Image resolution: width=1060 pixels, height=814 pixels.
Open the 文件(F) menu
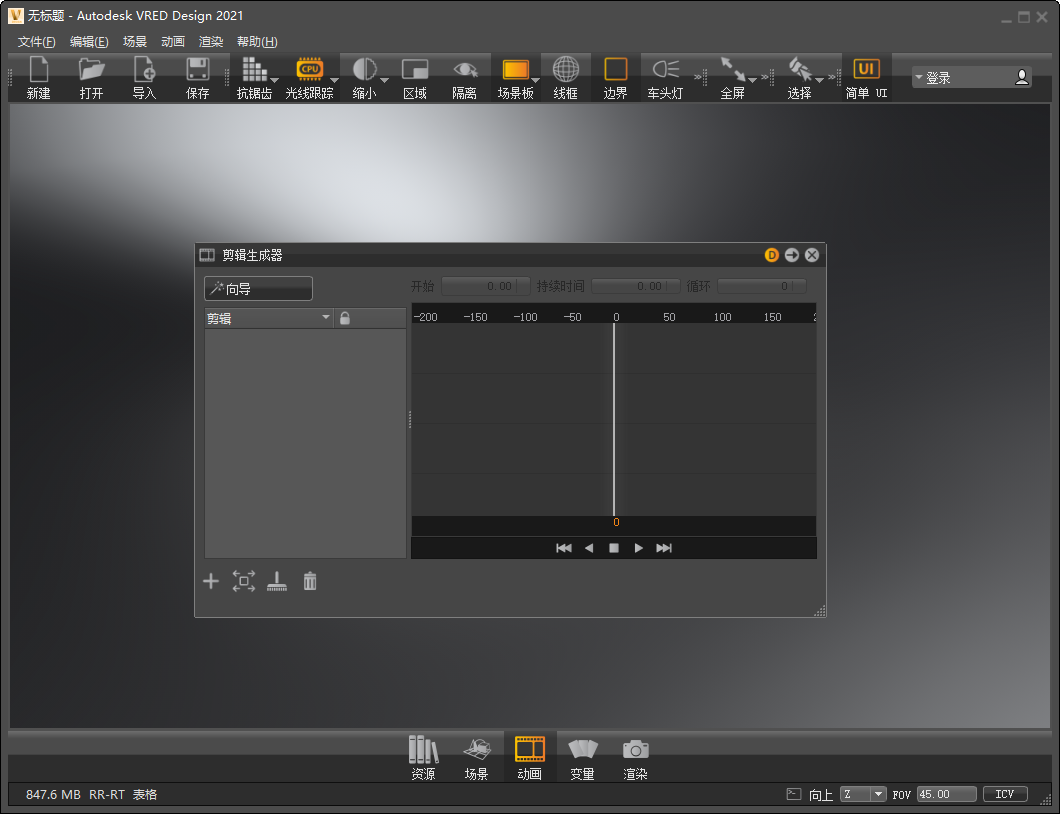click(37, 42)
